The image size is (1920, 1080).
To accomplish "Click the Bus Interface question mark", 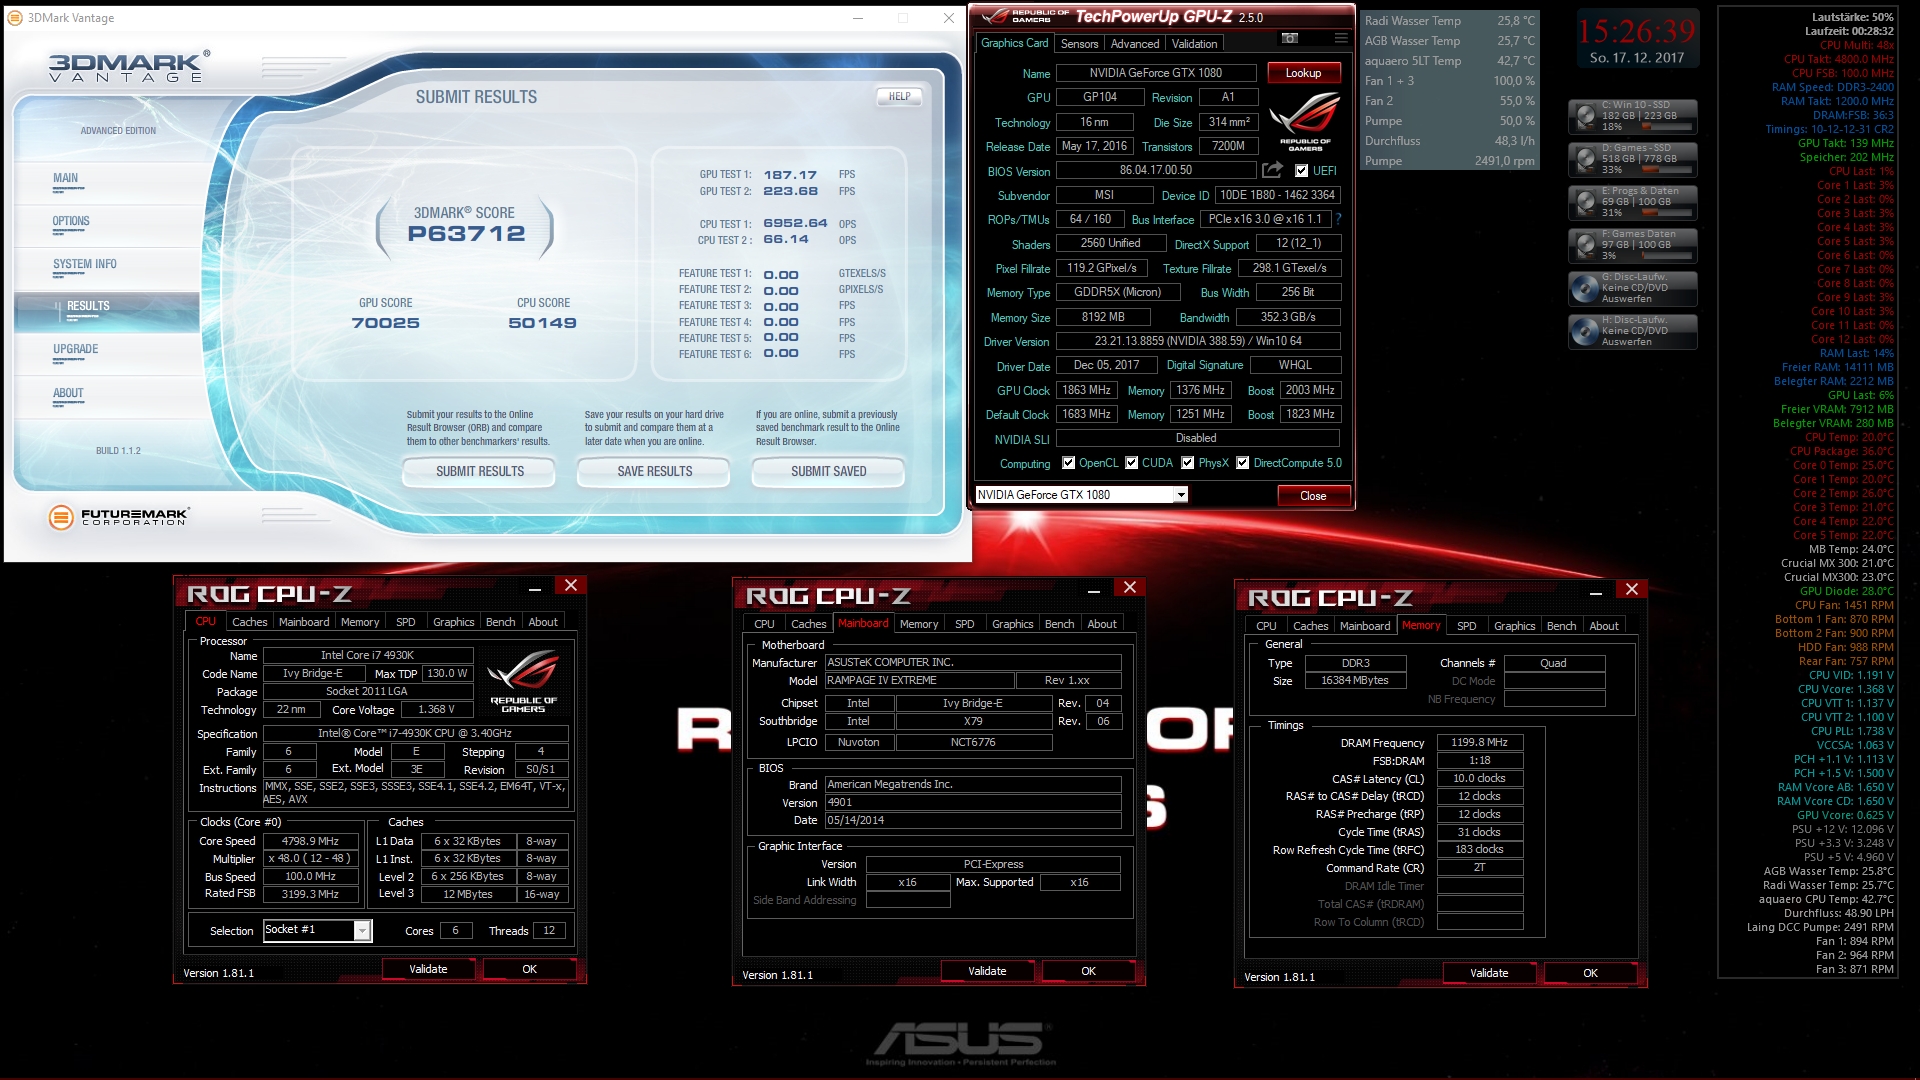I will [x=1338, y=219].
